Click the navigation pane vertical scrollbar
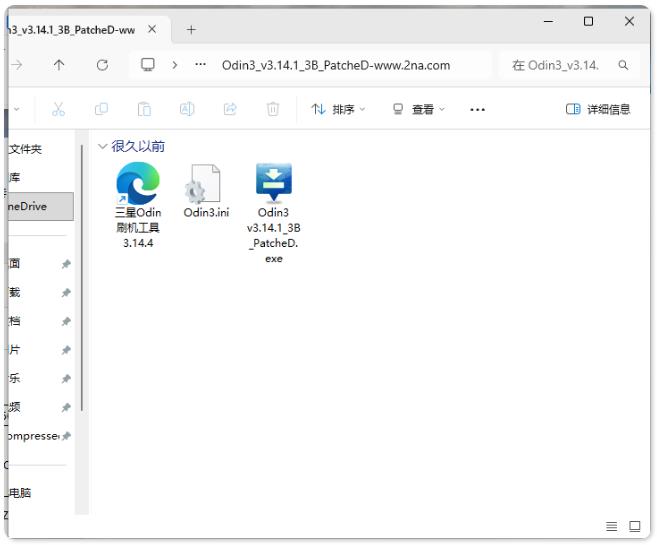 pos(82,278)
